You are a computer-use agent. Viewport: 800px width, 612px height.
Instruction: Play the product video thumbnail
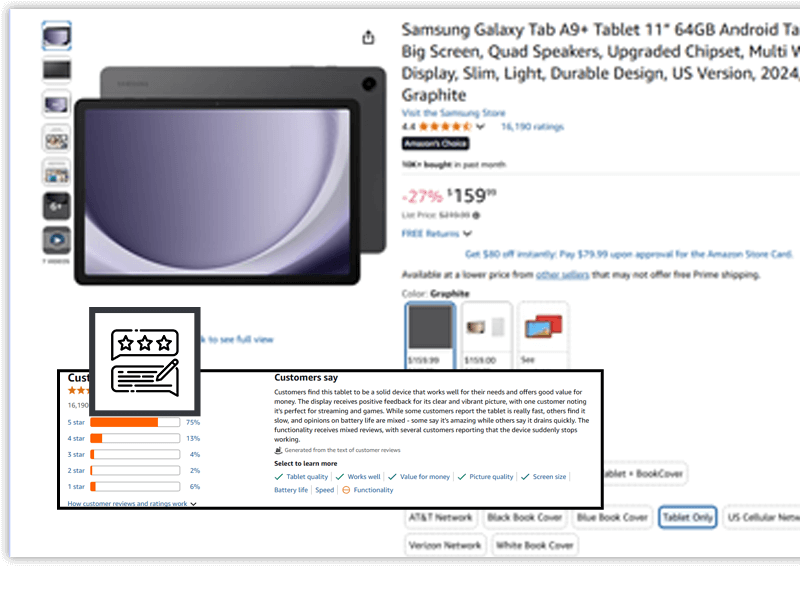pyautogui.click(x=57, y=240)
